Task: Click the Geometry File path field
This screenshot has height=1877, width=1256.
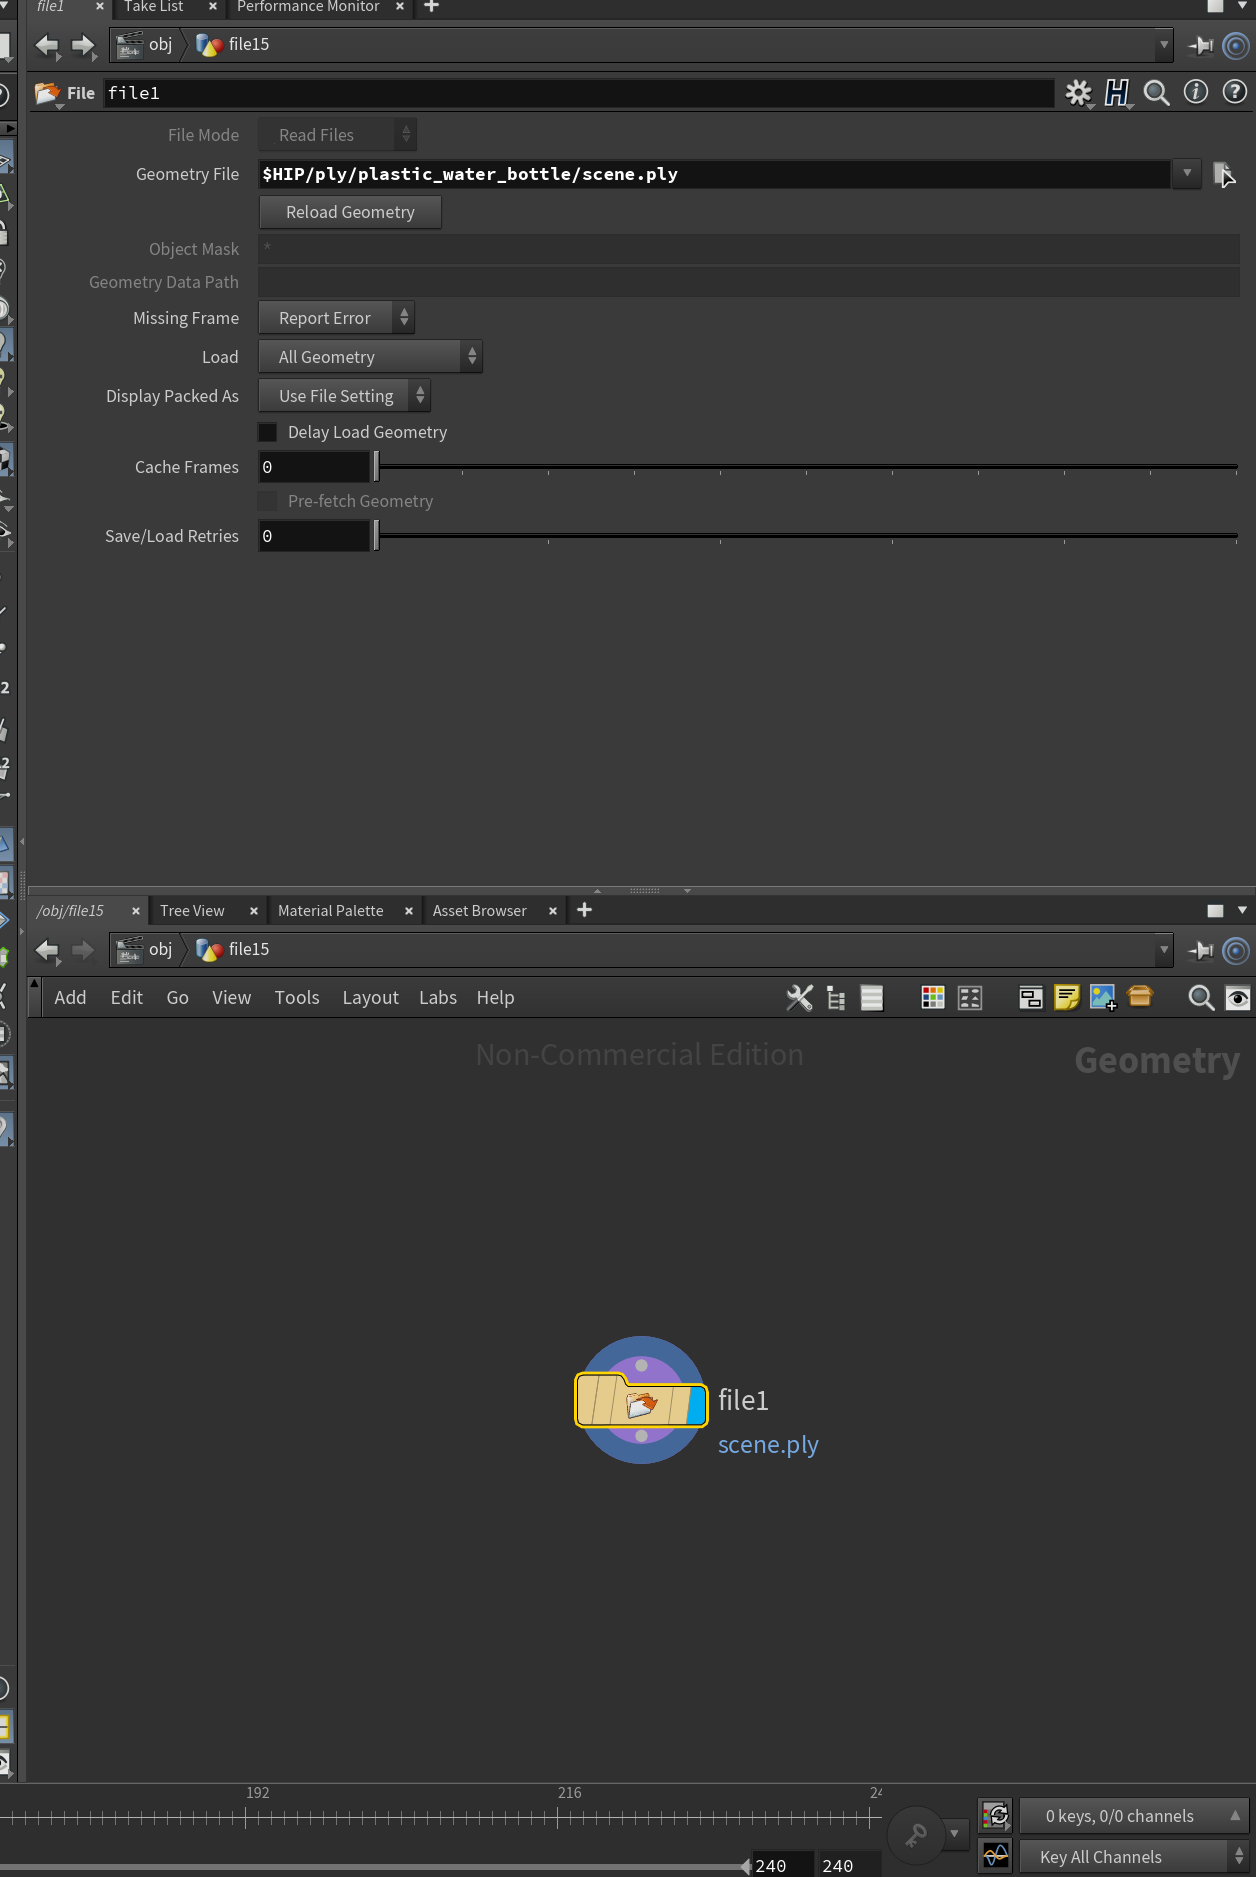Action: 714,174
